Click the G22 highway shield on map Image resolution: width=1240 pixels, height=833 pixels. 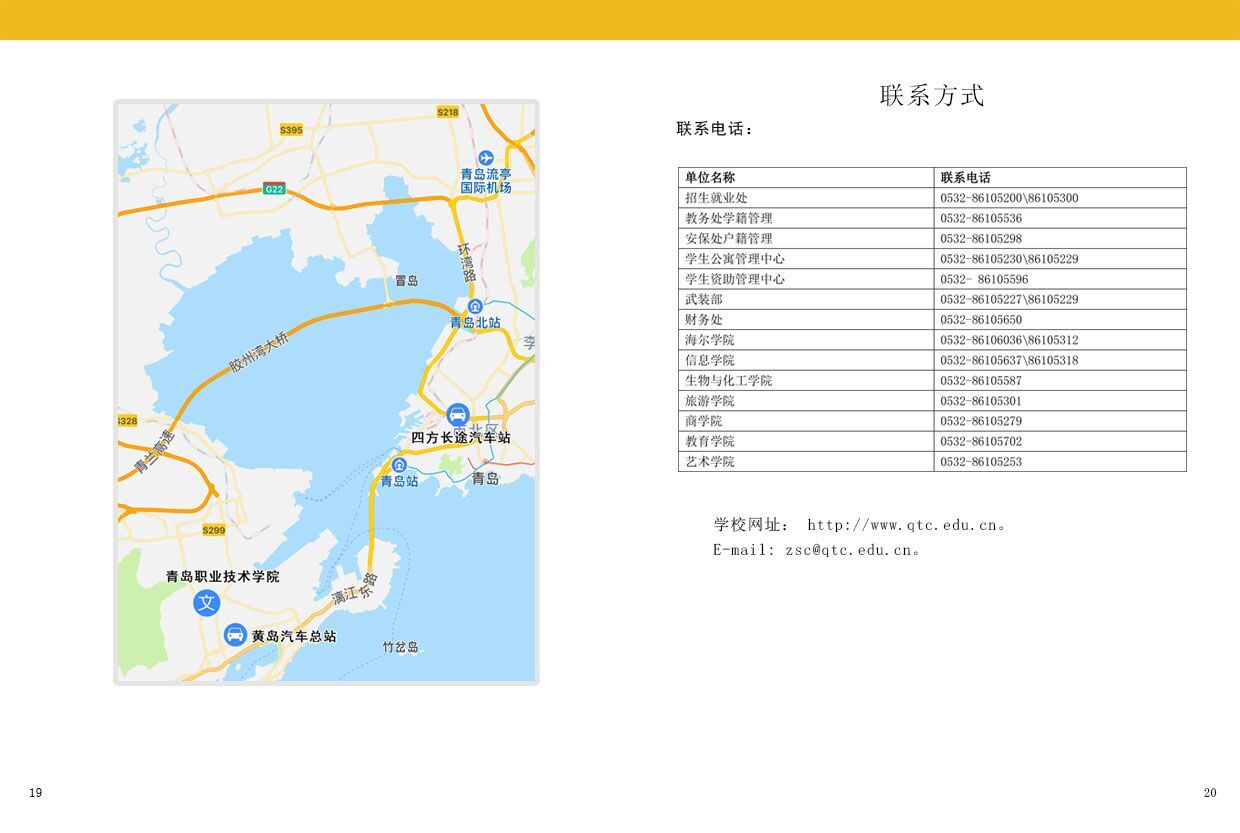click(274, 189)
